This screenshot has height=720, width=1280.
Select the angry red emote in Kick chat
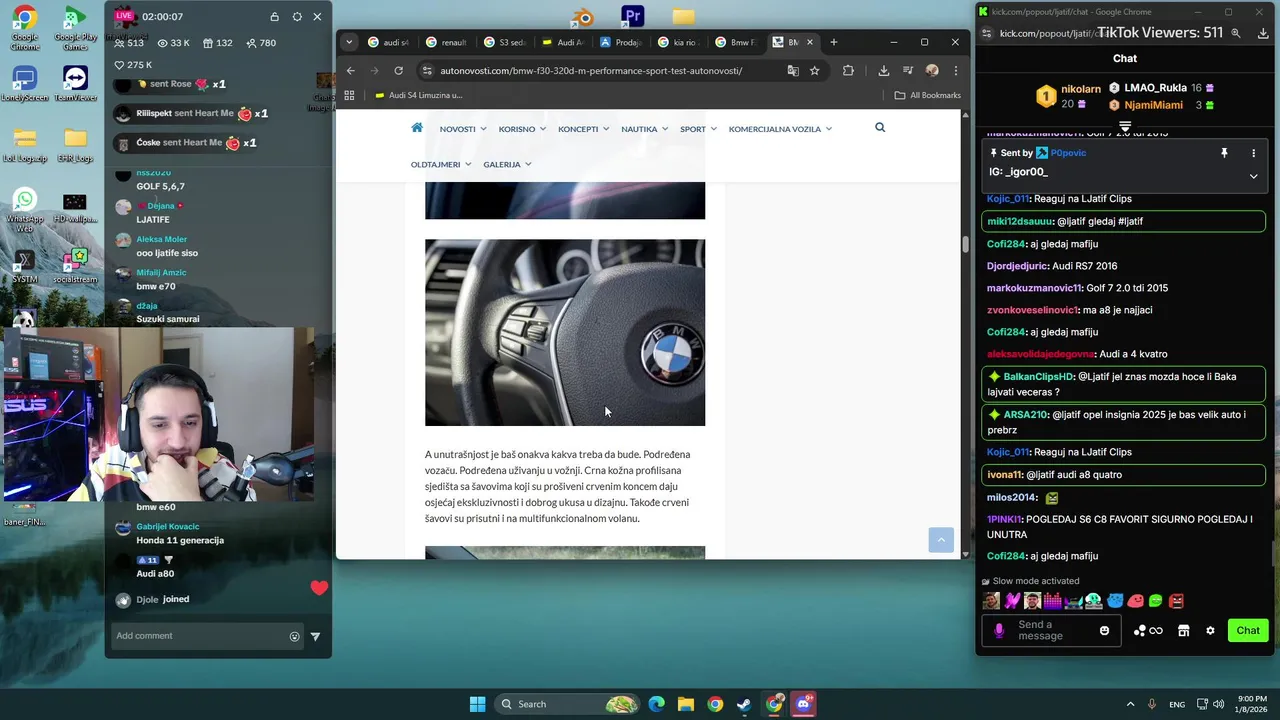tap(1176, 601)
